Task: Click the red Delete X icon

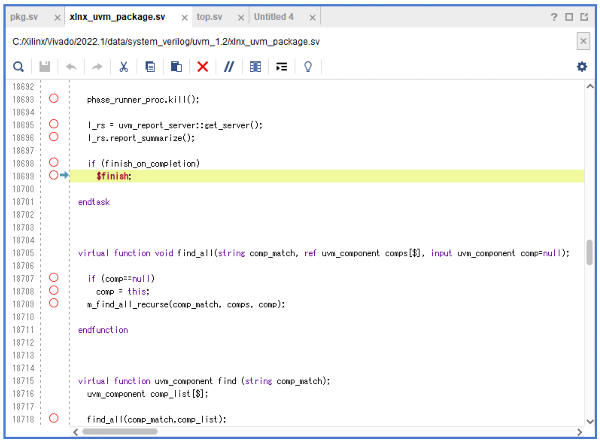Action: (x=202, y=67)
